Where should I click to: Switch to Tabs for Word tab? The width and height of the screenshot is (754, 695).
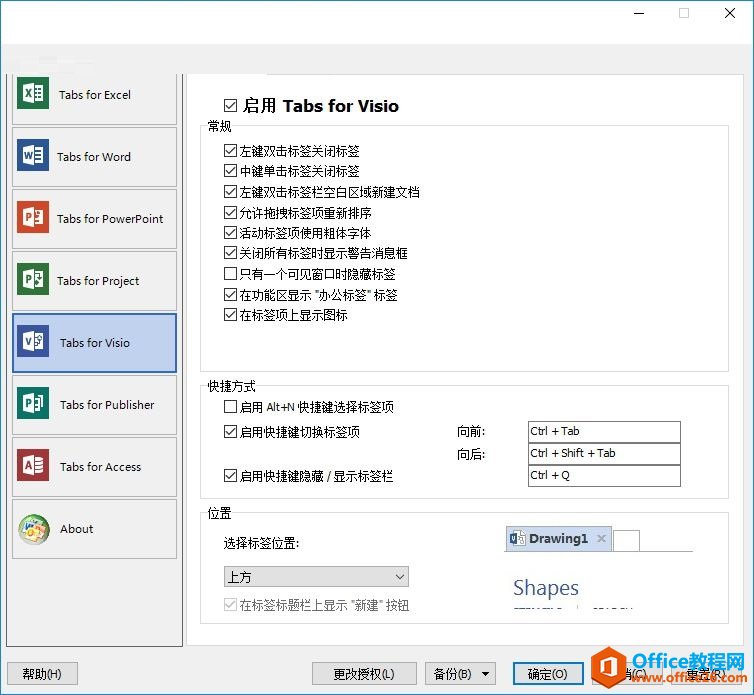[x=94, y=157]
